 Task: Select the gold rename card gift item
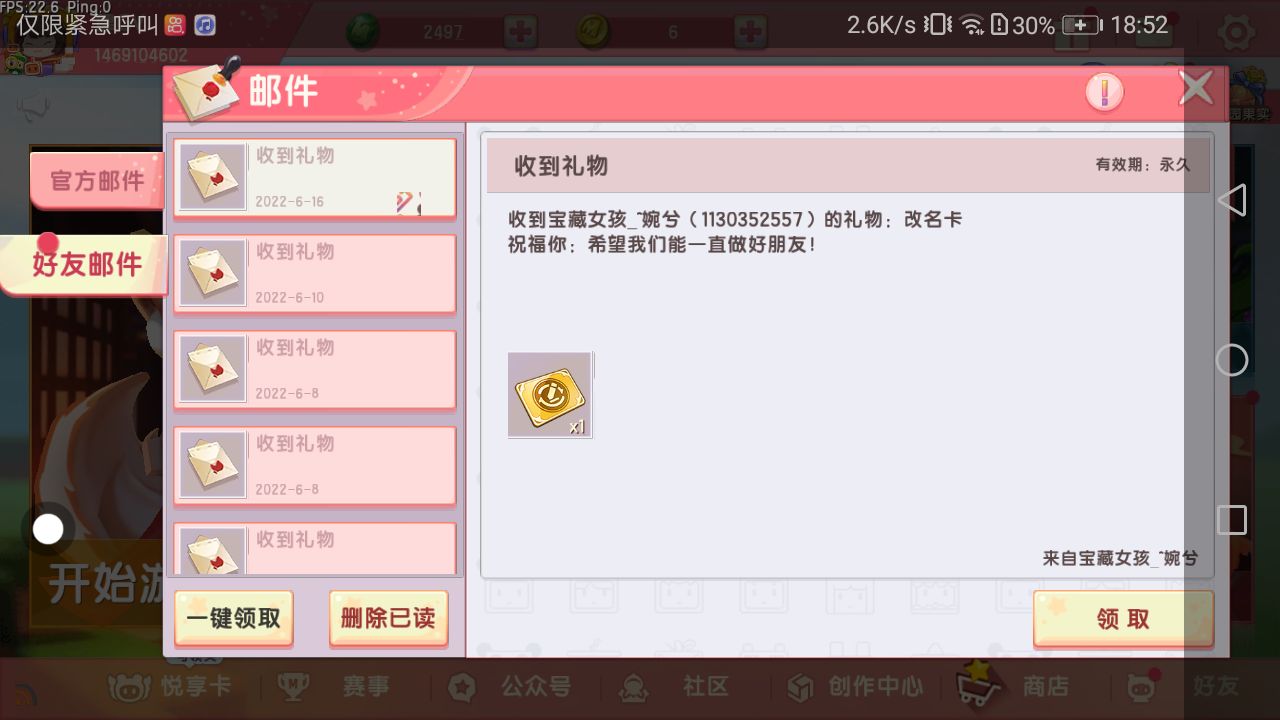point(550,395)
